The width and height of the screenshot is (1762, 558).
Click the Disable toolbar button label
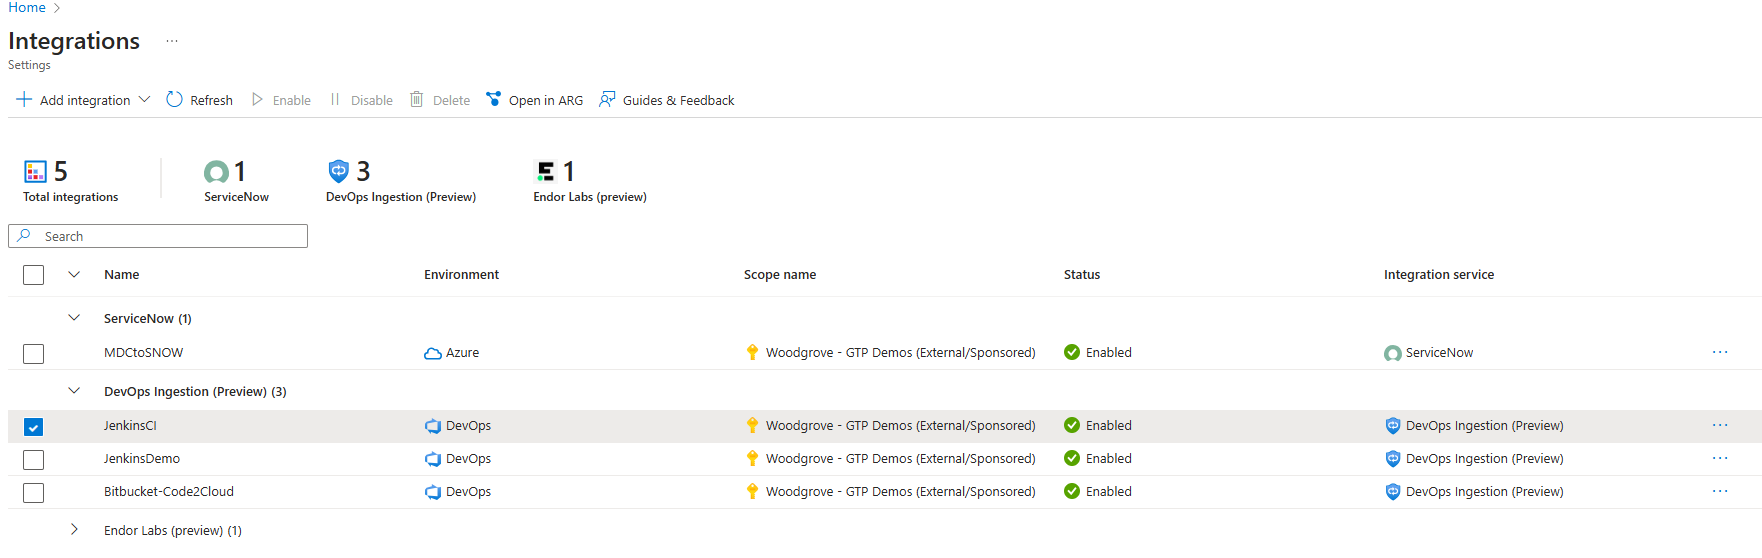(372, 100)
